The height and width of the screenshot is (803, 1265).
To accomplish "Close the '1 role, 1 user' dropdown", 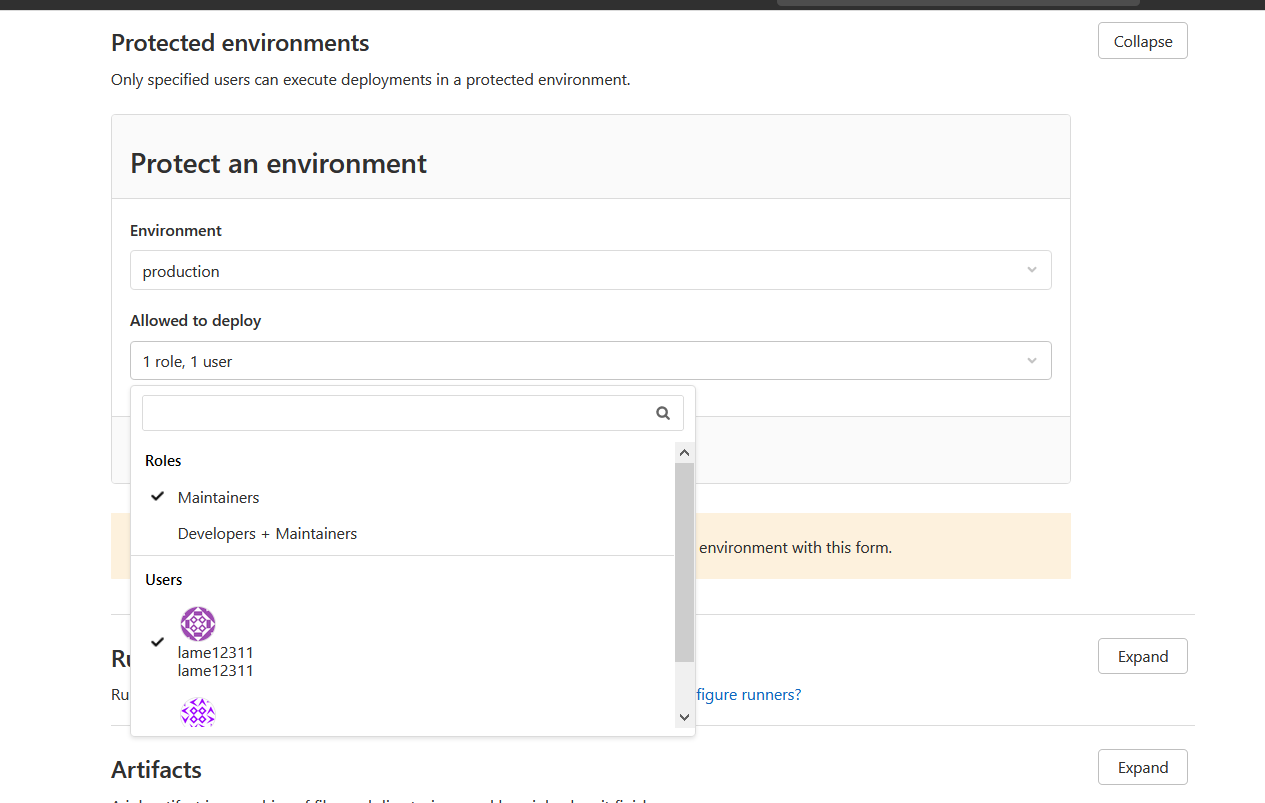I will pyautogui.click(x=590, y=361).
